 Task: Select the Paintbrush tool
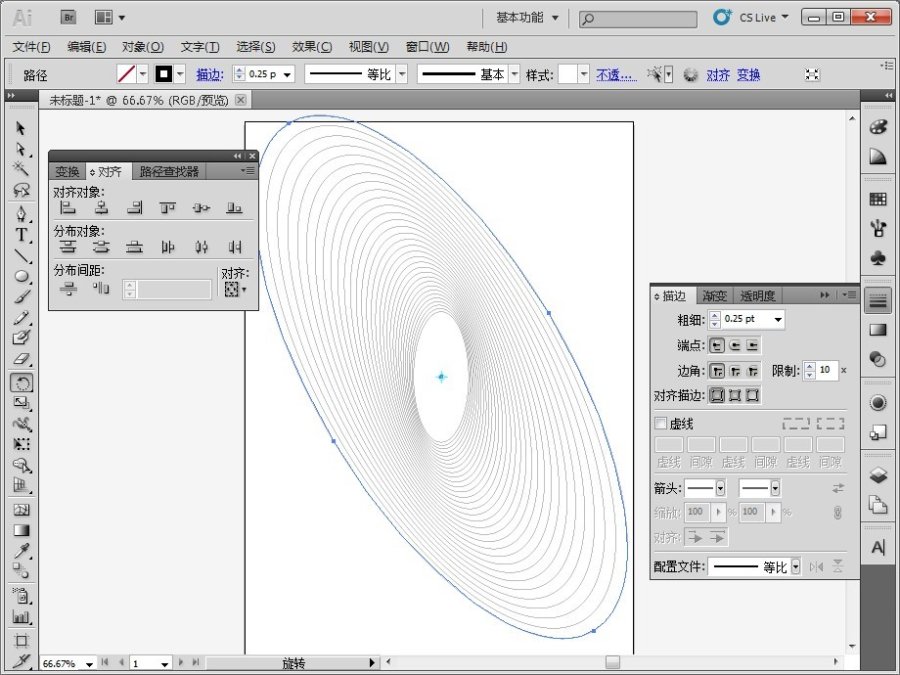[21, 297]
